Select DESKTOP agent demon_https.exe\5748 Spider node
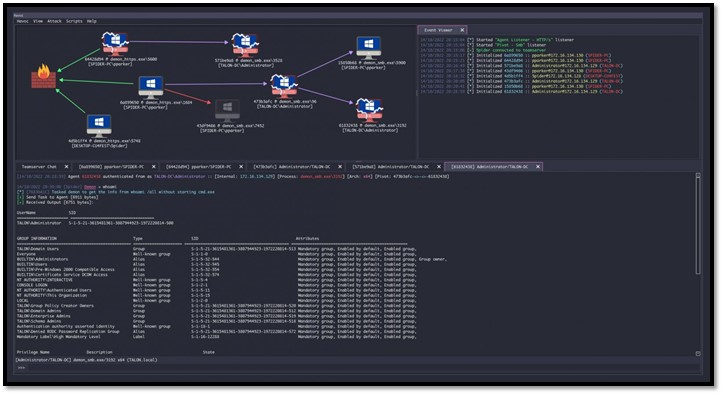Image resolution: width=723 pixels, height=395 pixels. (99, 126)
